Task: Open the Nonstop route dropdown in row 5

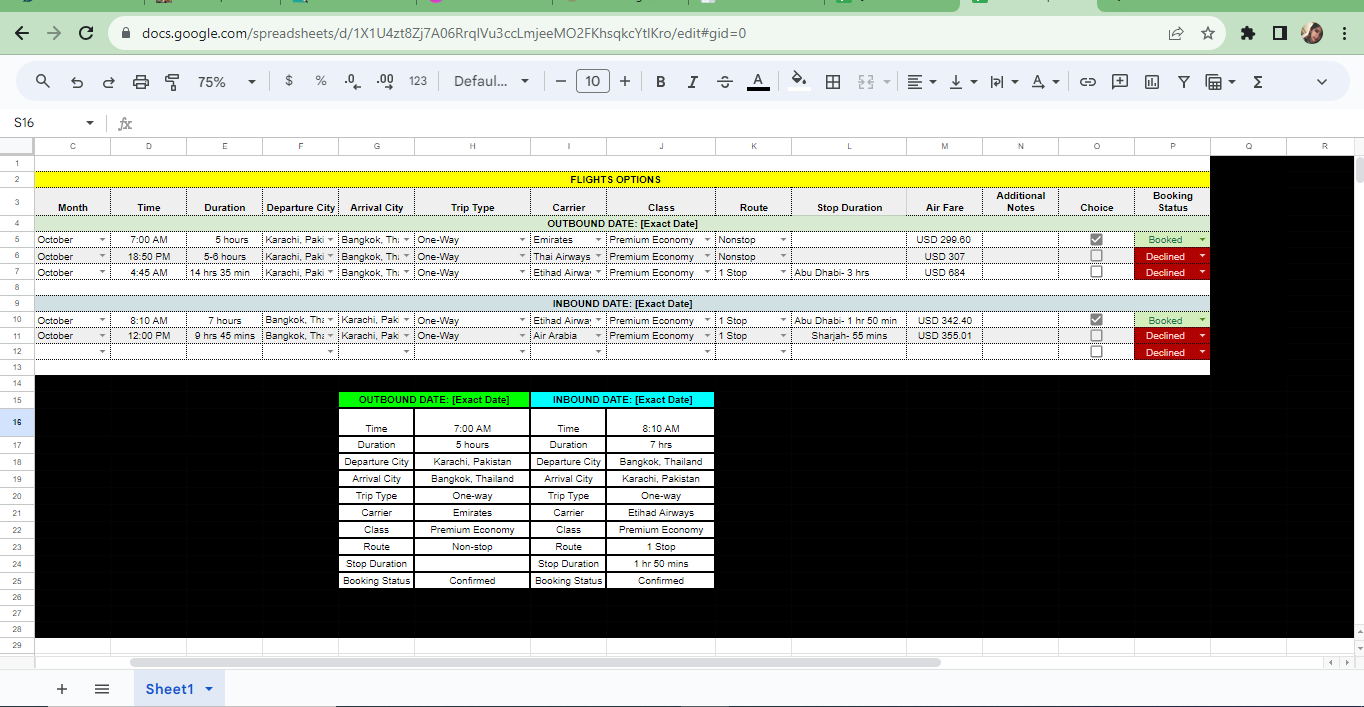Action: [783, 240]
